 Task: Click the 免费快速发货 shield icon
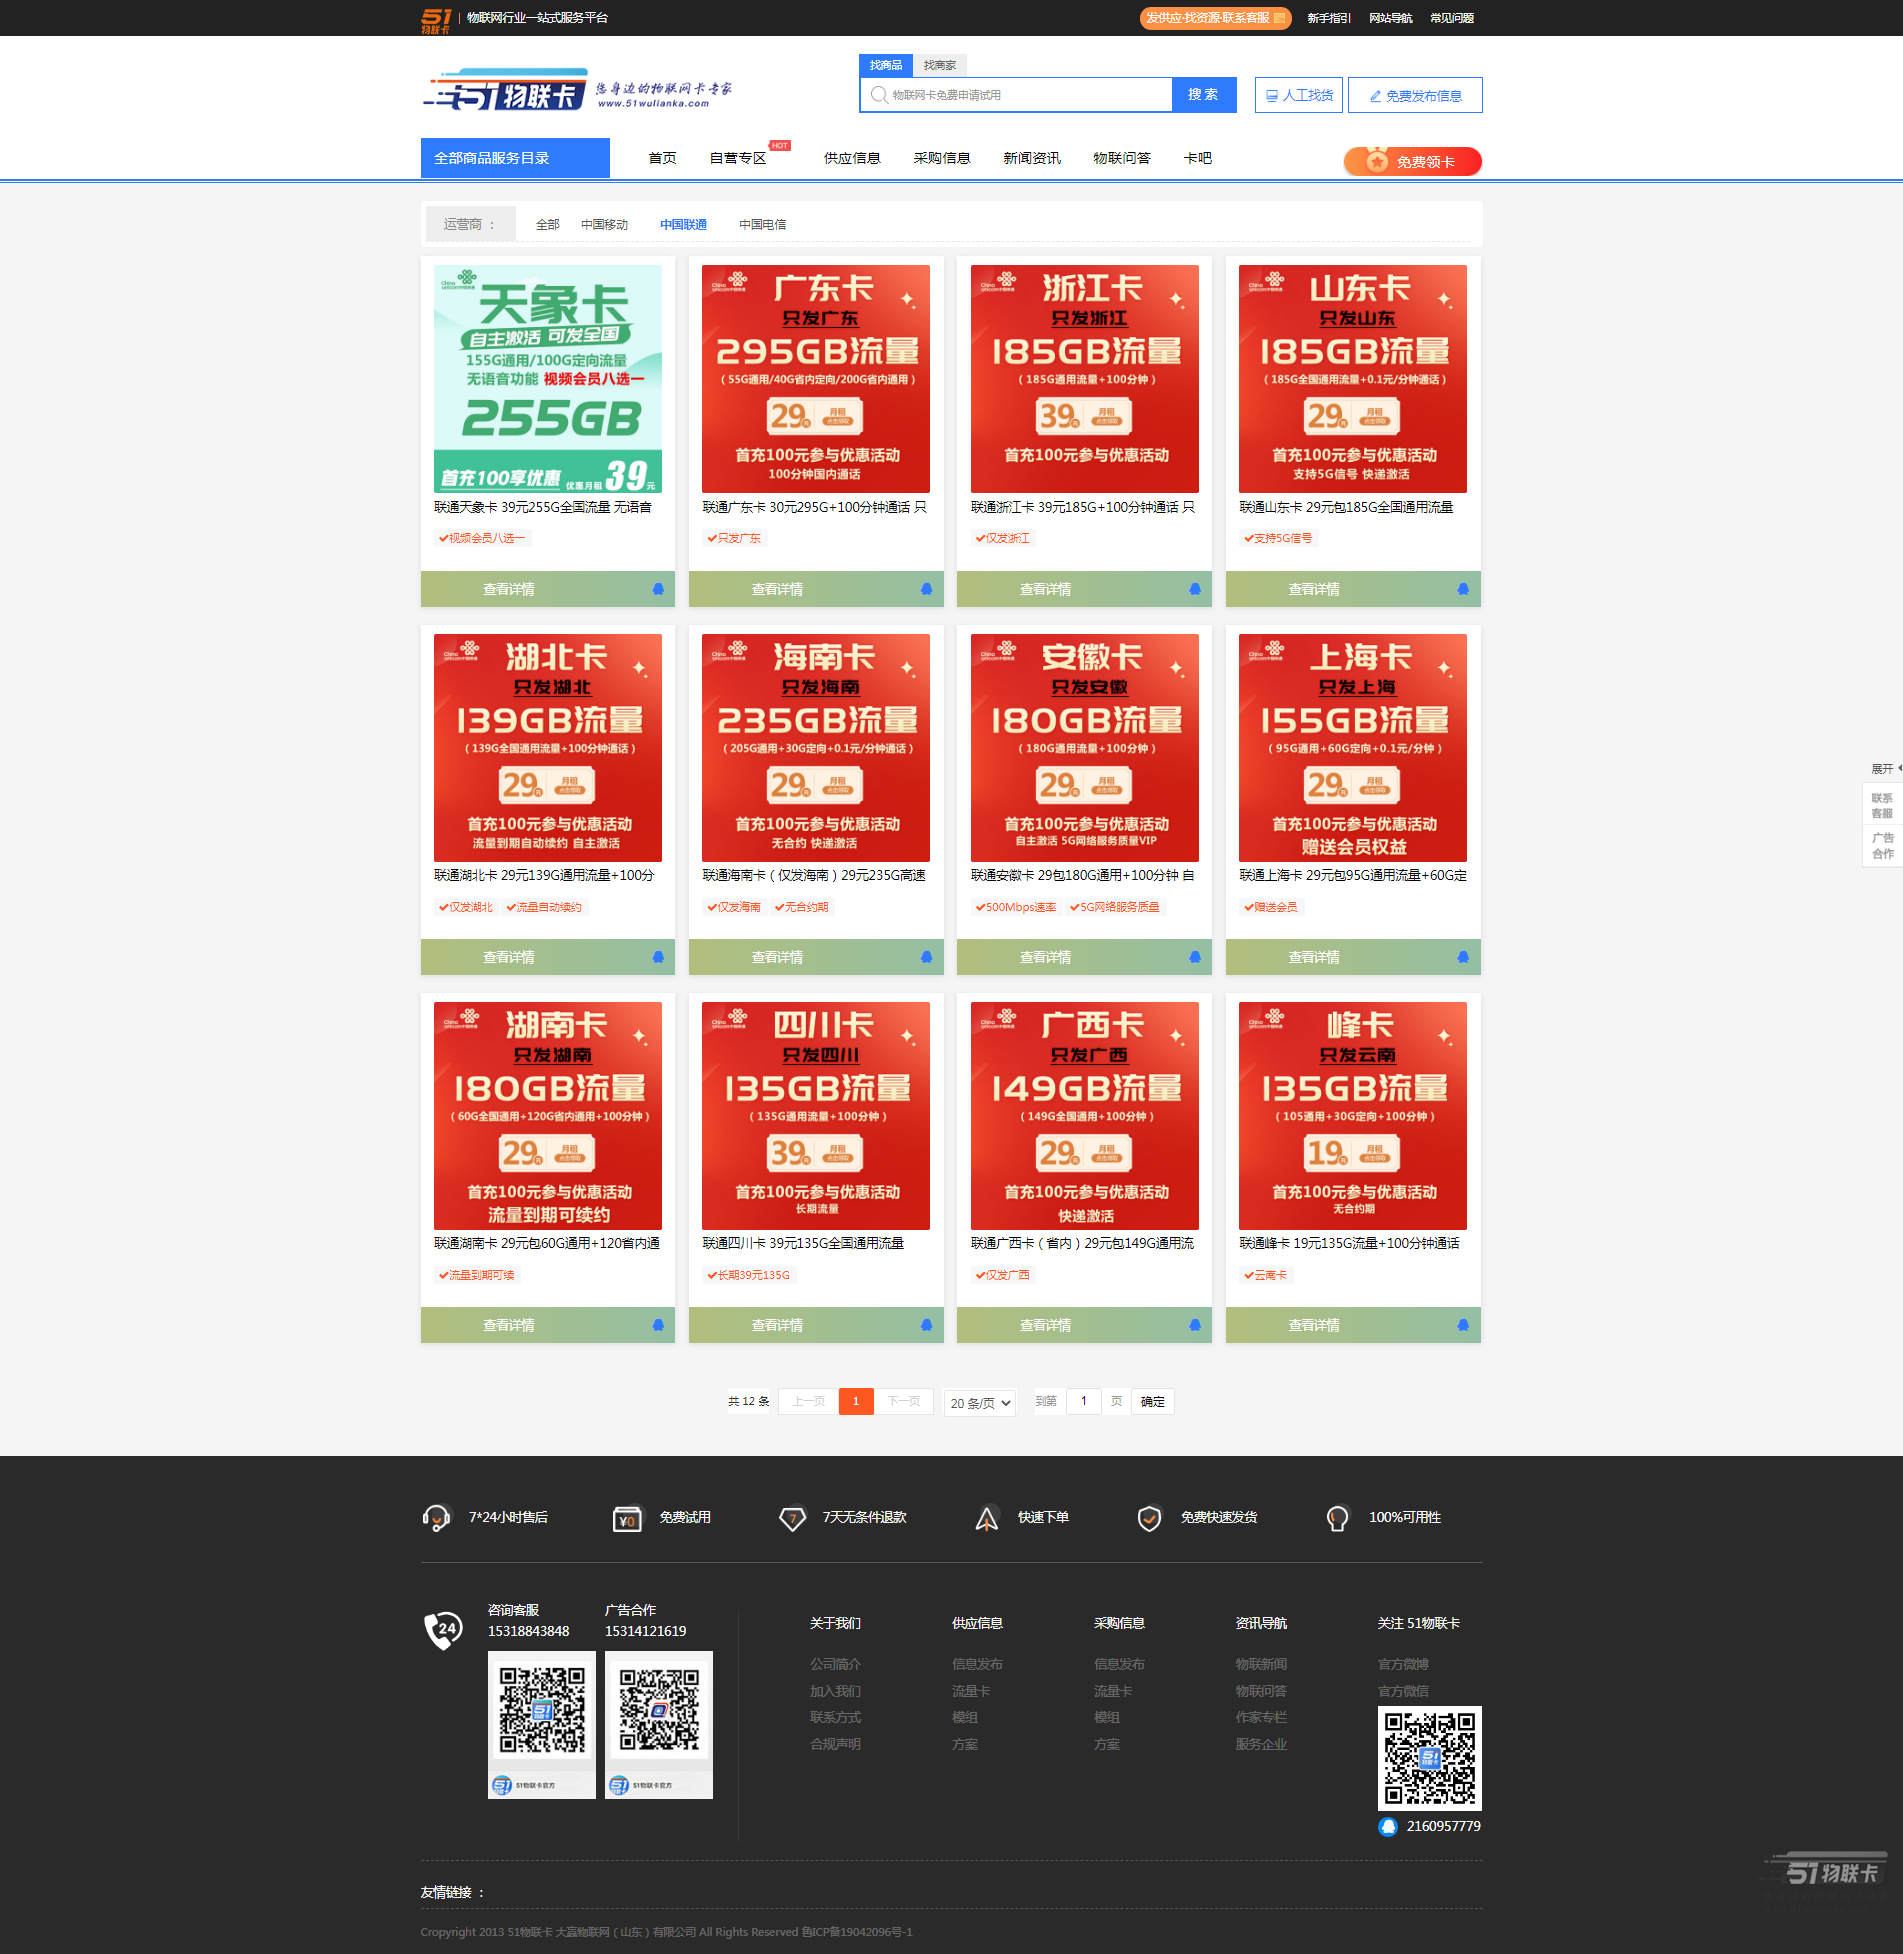point(1149,1518)
